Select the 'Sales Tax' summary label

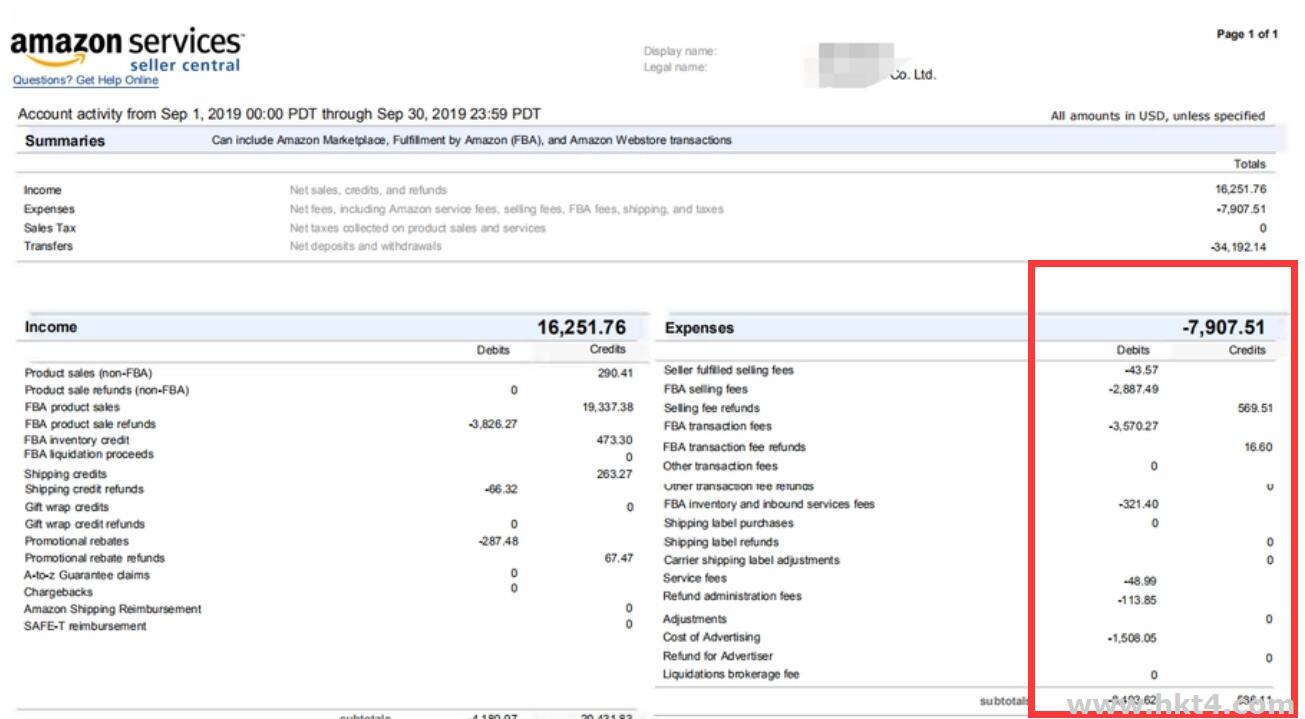[x=50, y=228]
